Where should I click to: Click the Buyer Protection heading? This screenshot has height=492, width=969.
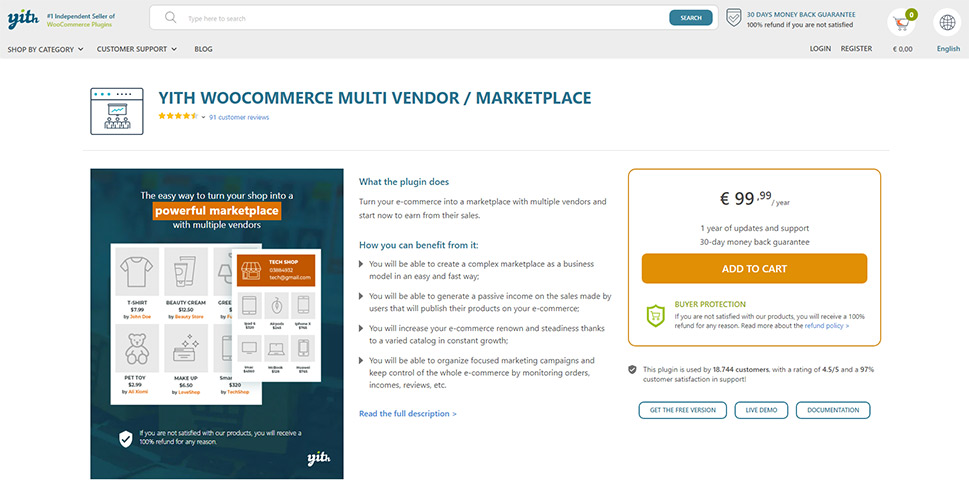pyautogui.click(x=710, y=304)
